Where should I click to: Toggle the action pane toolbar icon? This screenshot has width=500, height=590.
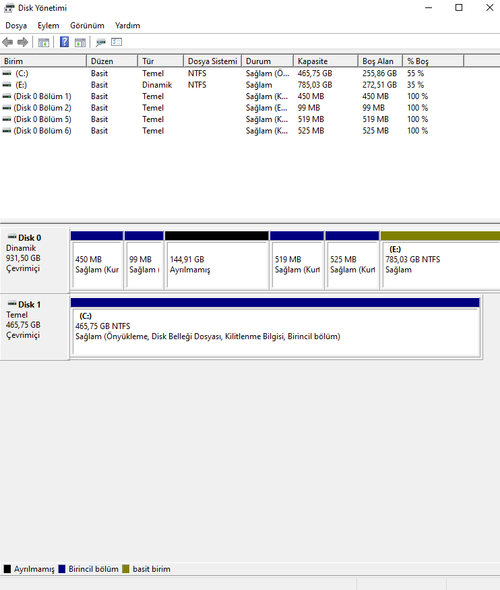coord(80,43)
